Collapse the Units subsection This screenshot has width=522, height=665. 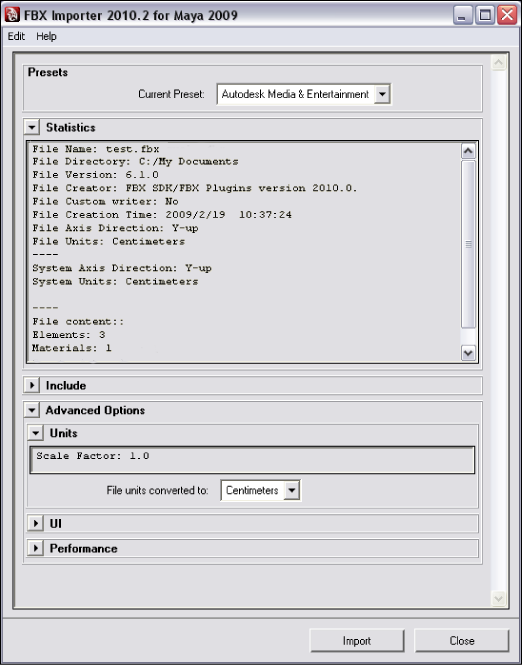36,433
